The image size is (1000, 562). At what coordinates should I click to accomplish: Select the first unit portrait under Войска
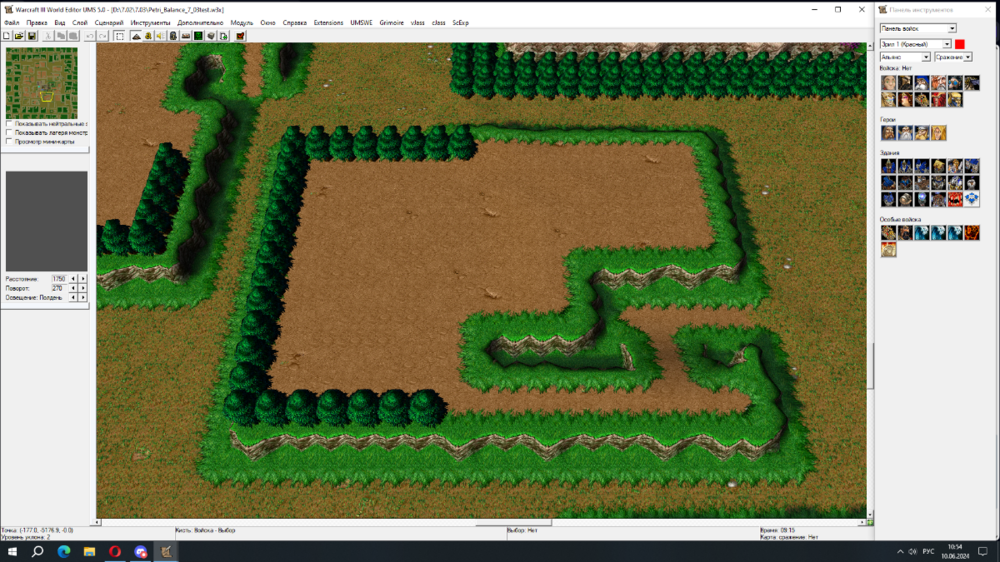[889, 83]
